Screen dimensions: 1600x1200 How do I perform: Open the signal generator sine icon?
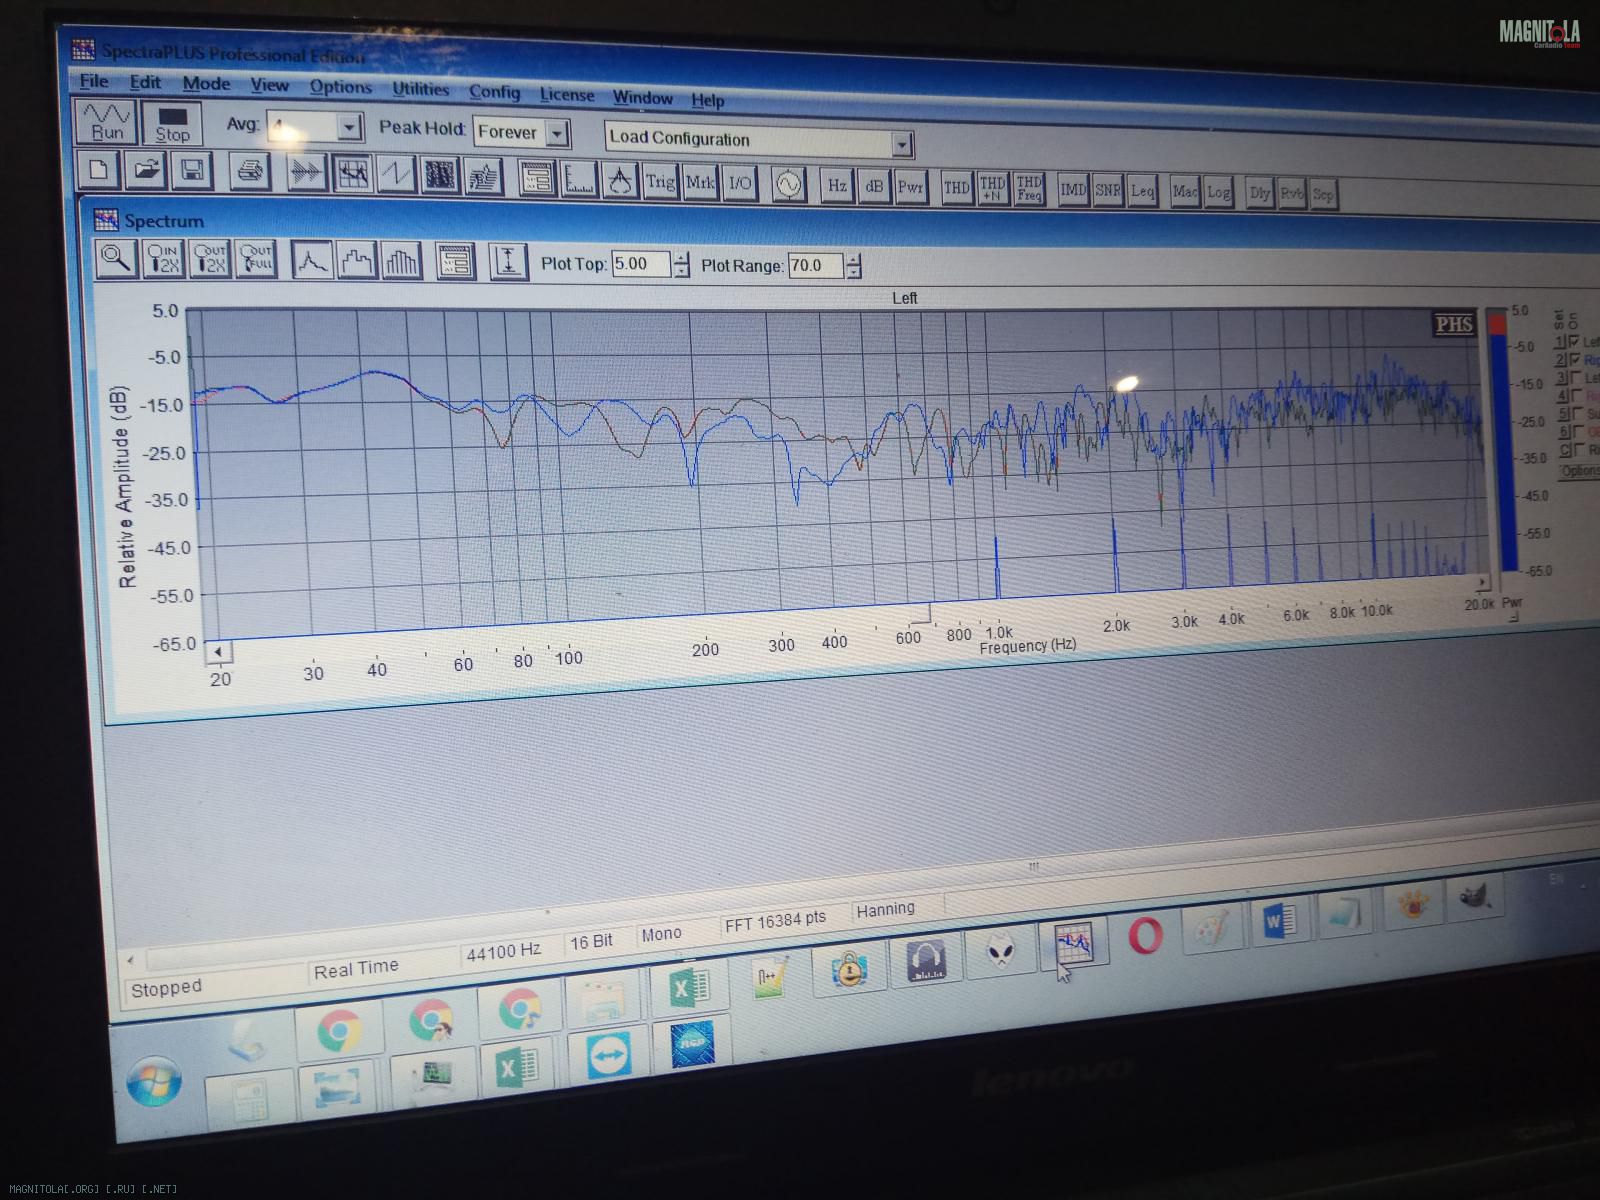[789, 184]
